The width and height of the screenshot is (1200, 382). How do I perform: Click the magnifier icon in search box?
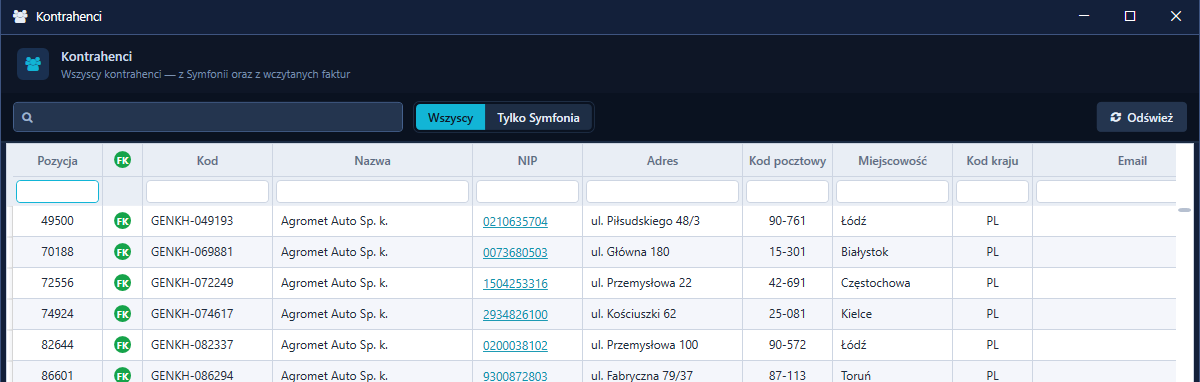(28, 118)
